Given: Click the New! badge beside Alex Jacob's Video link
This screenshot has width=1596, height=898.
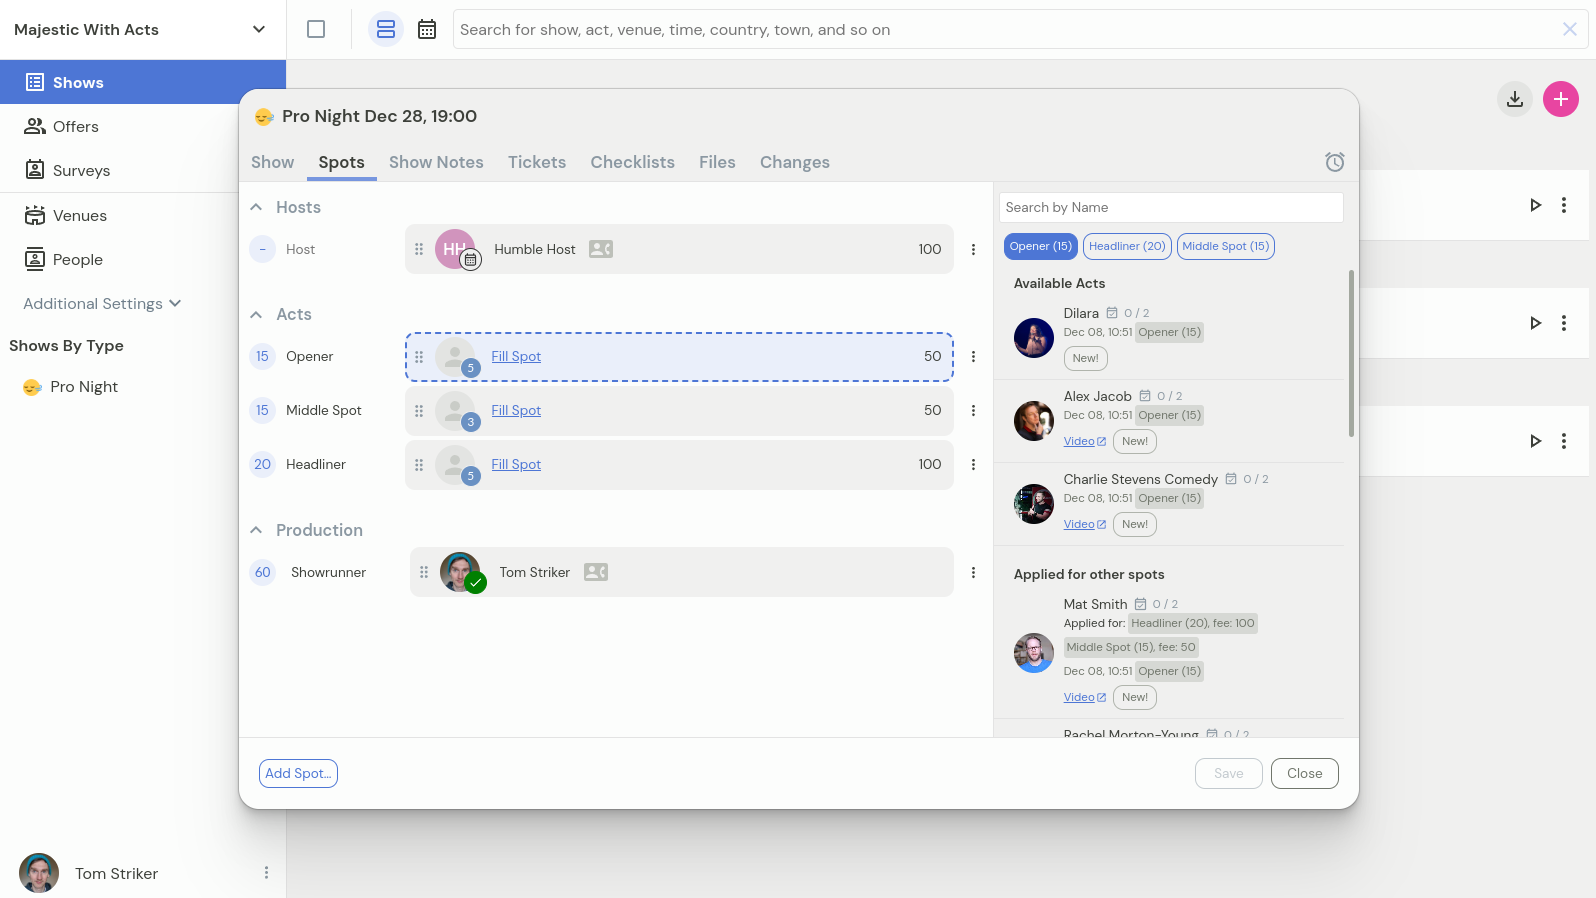Looking at the screenshot, I should (1135, 441).
